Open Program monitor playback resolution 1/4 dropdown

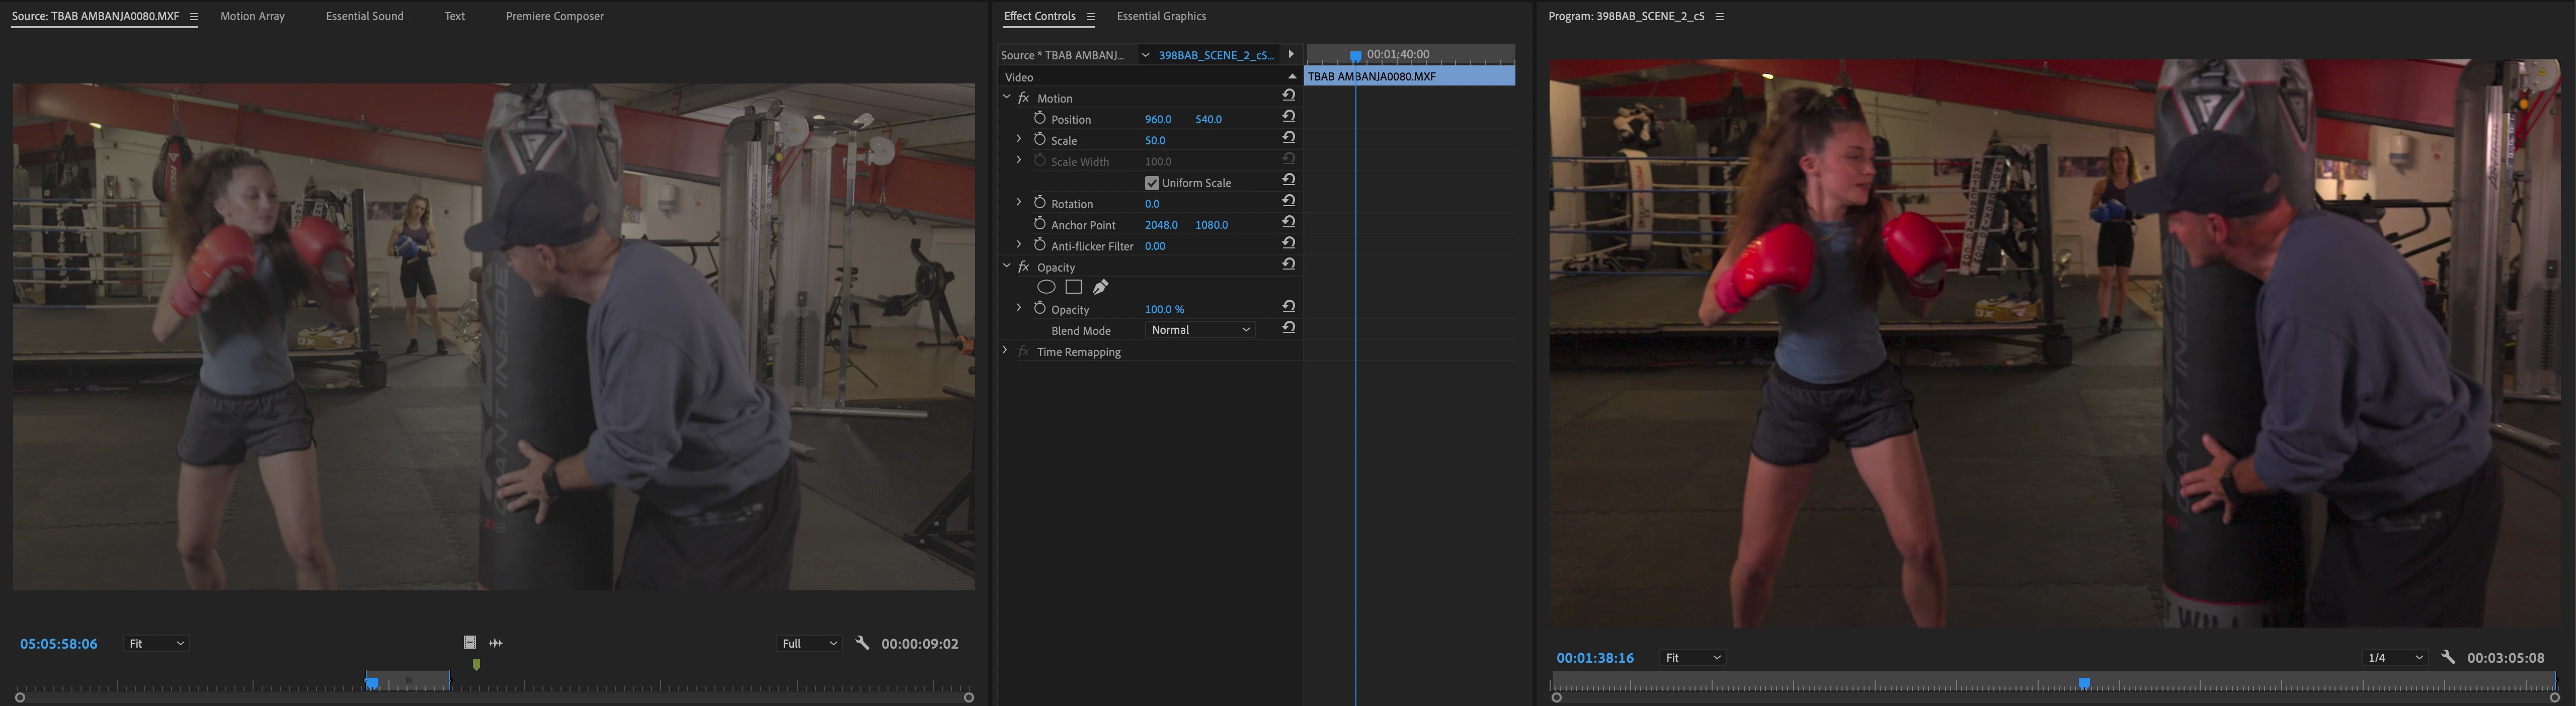(2394, 657)
